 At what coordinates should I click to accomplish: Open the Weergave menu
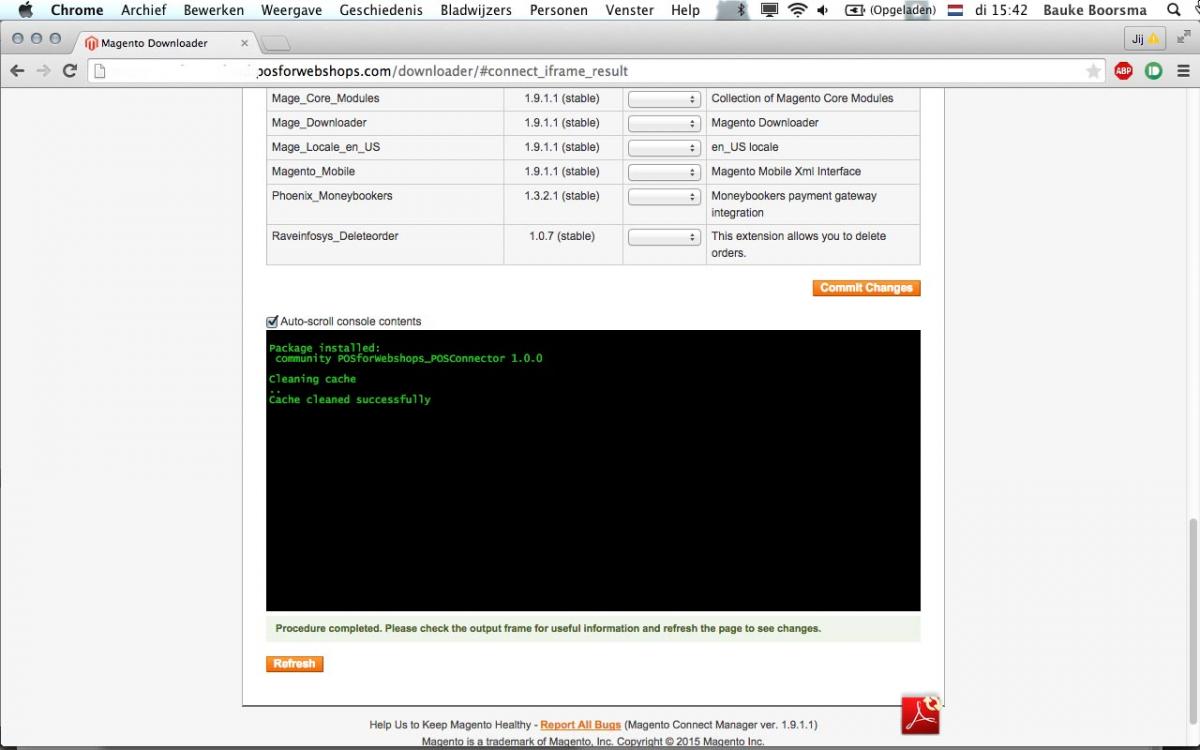tap(291, 10)
